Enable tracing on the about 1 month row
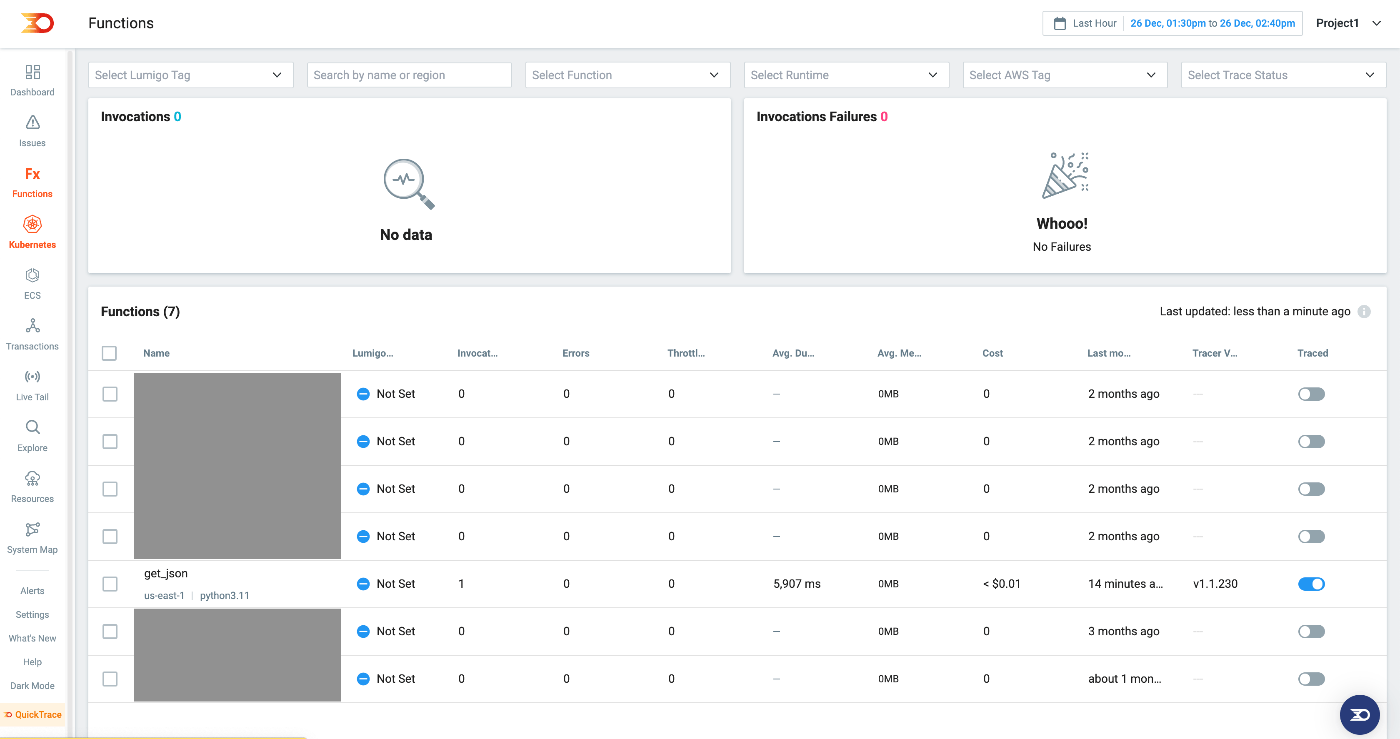The width and height of the screenshot is (1400, 739). (x=1311, y=679)
